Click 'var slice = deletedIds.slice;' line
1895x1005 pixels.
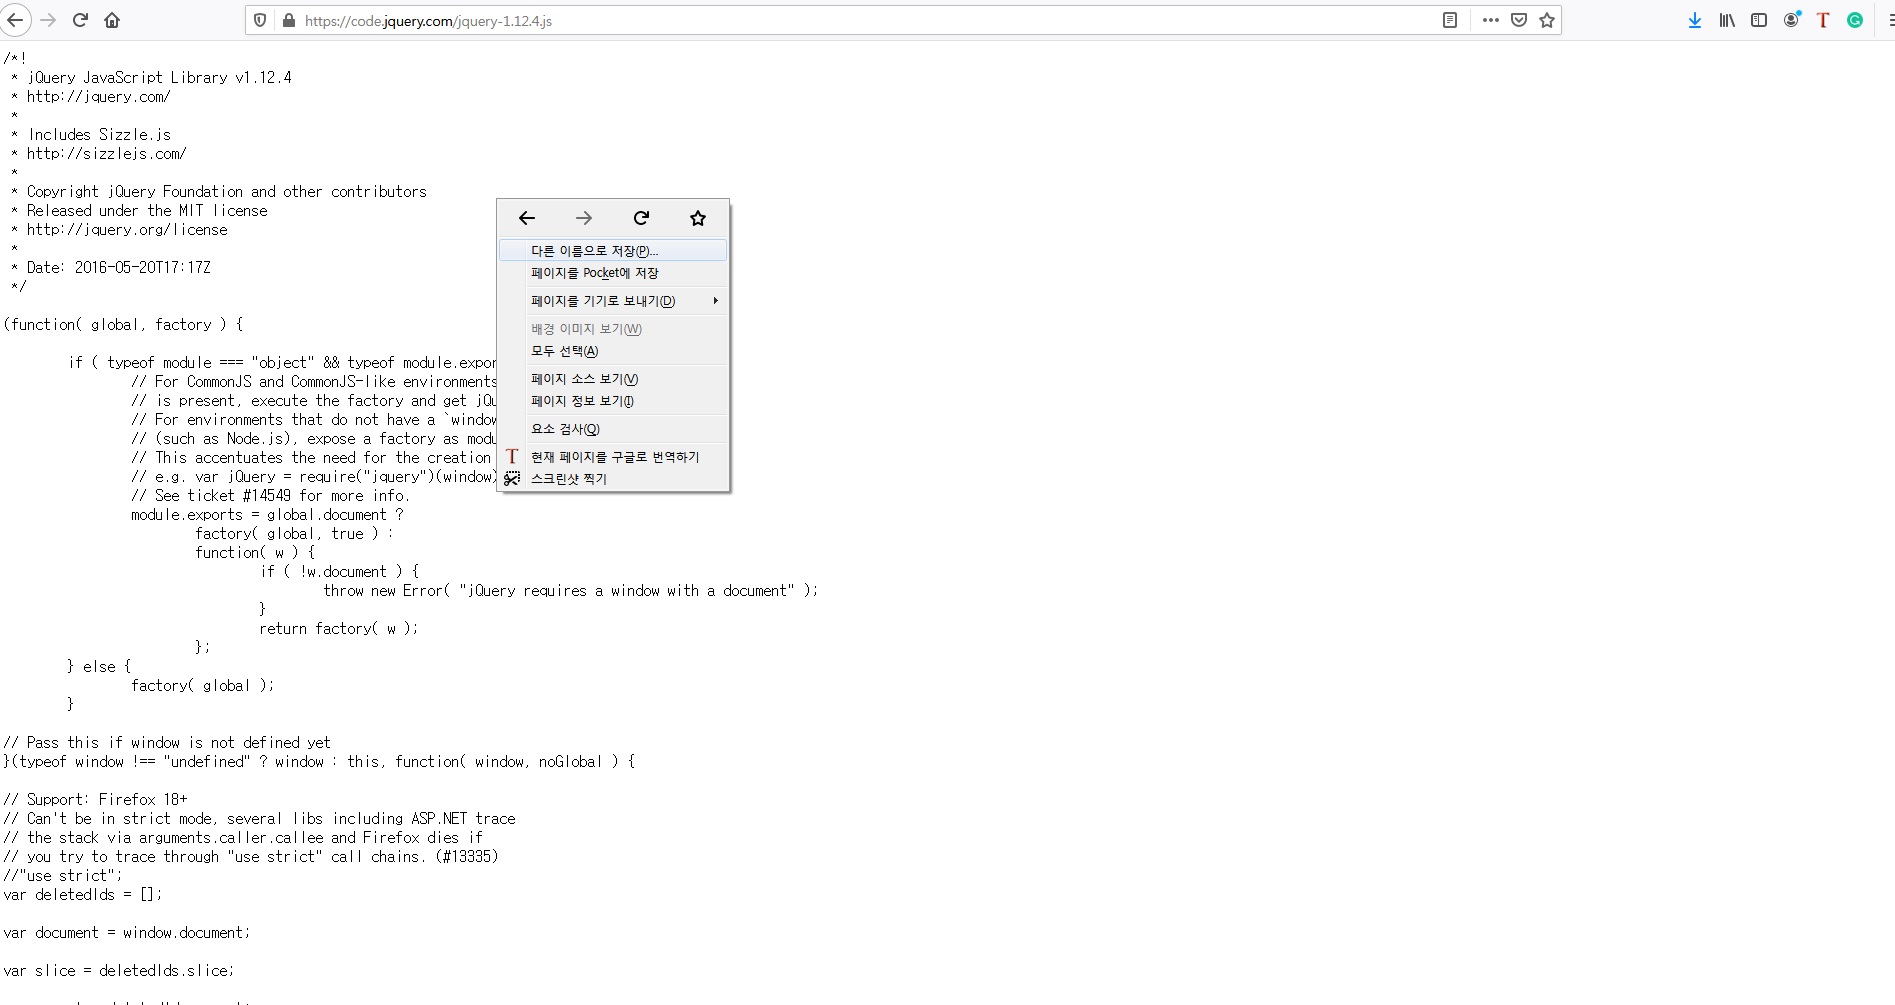pyautogui.click(x=118, y=970)
